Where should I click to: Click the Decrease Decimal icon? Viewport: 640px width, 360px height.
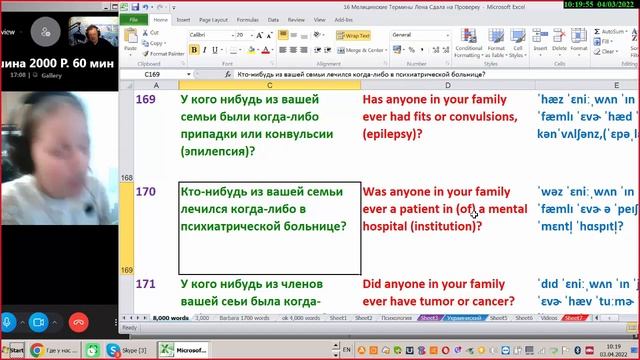click(x=446, y=50)
